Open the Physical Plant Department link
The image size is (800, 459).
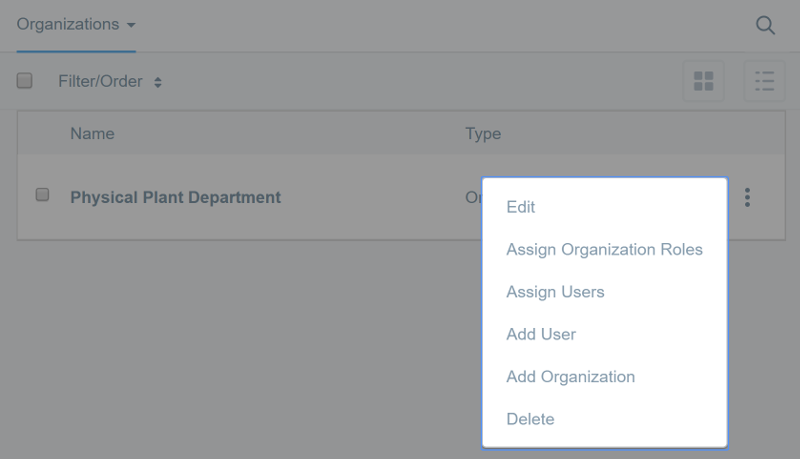176,197
